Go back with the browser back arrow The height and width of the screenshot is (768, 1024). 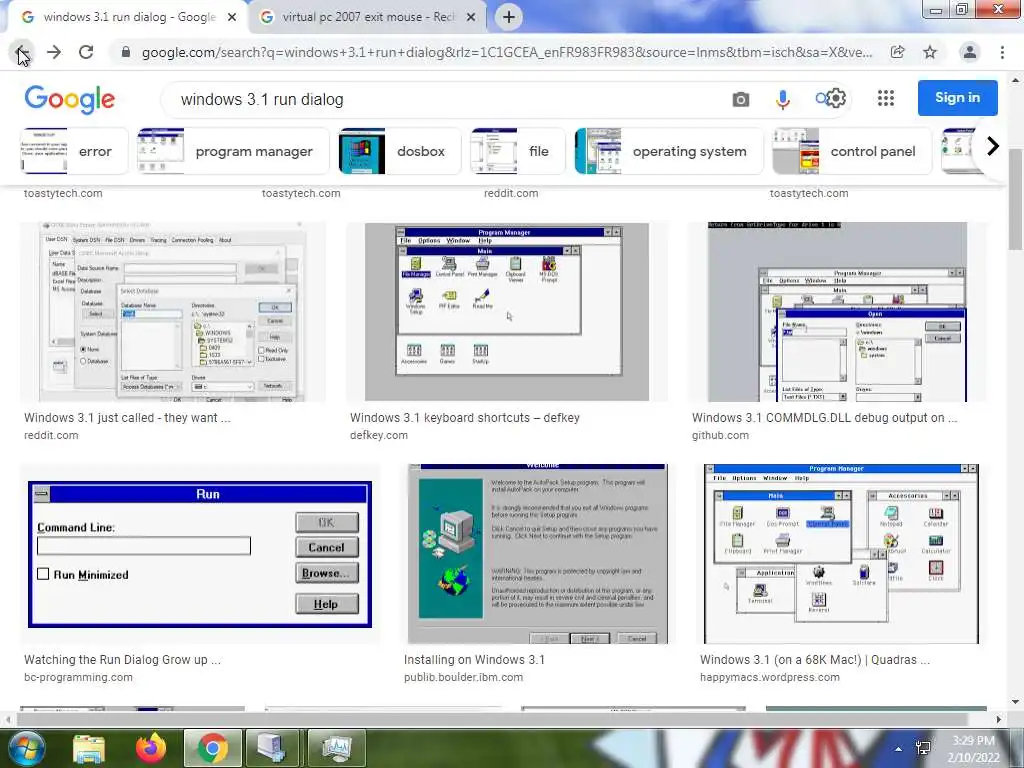tap(22, 52)
